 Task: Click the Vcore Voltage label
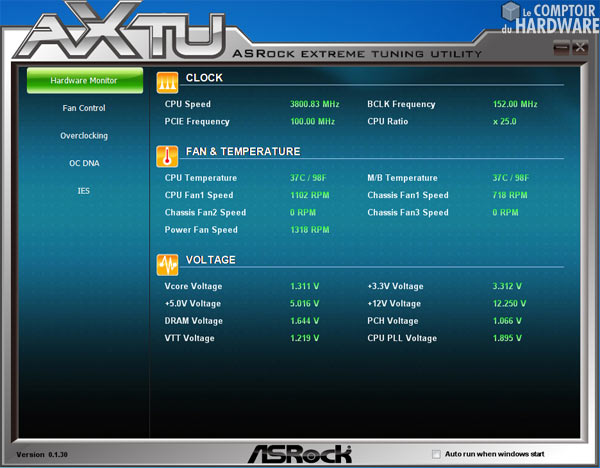tap(193, 286)
